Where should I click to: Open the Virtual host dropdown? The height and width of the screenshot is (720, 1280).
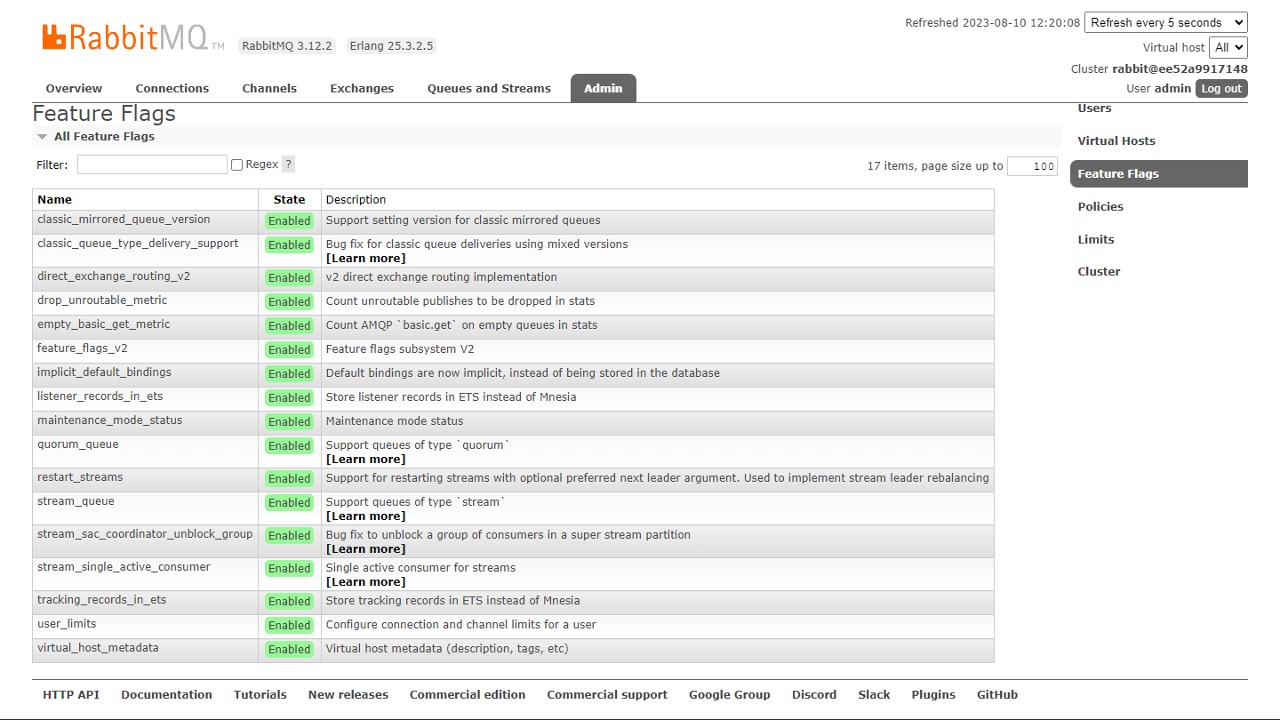tap(1228, 47)
